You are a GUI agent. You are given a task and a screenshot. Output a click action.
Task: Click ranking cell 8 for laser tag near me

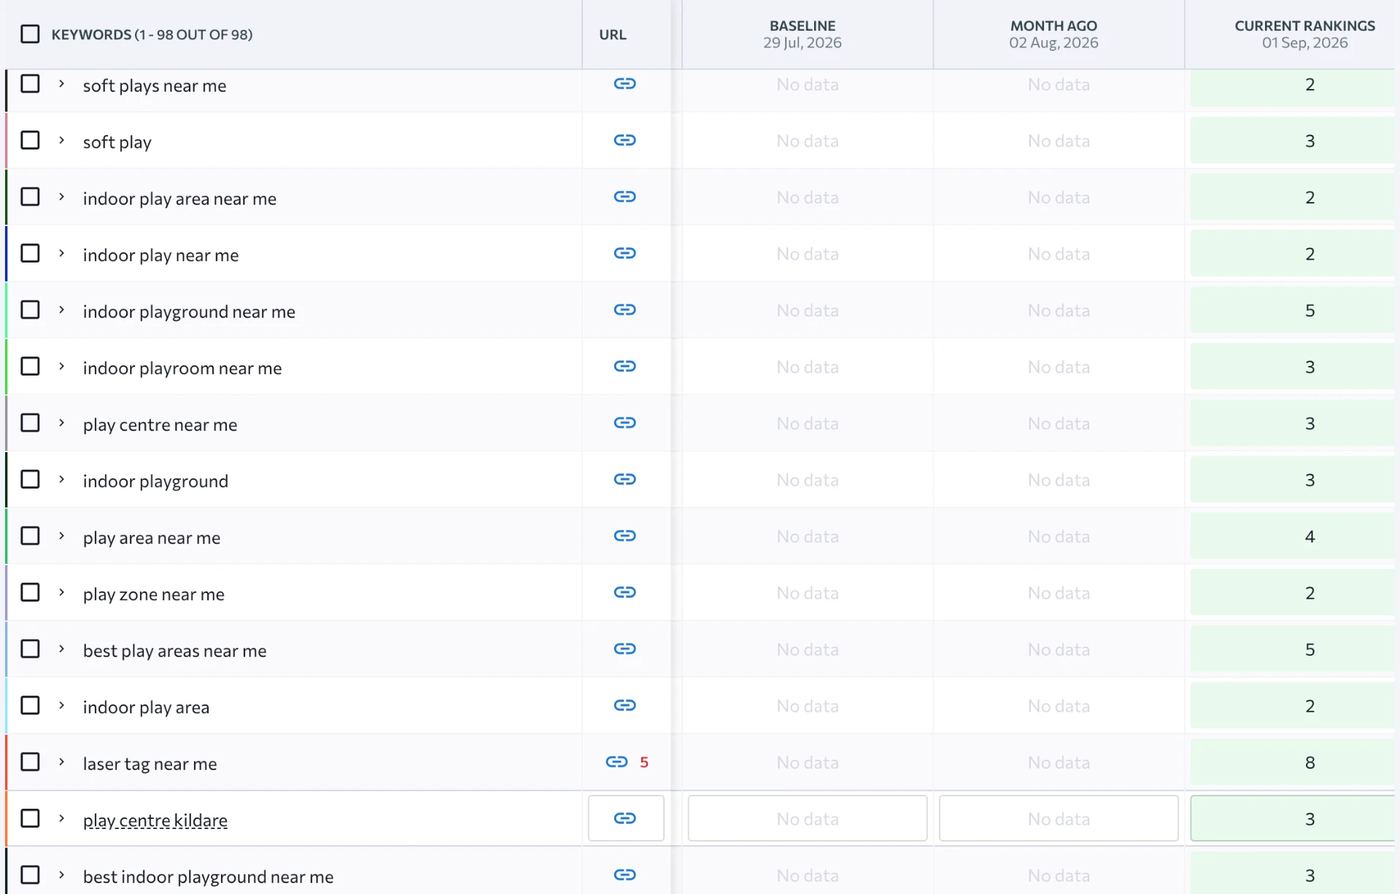coord(1295,762)
